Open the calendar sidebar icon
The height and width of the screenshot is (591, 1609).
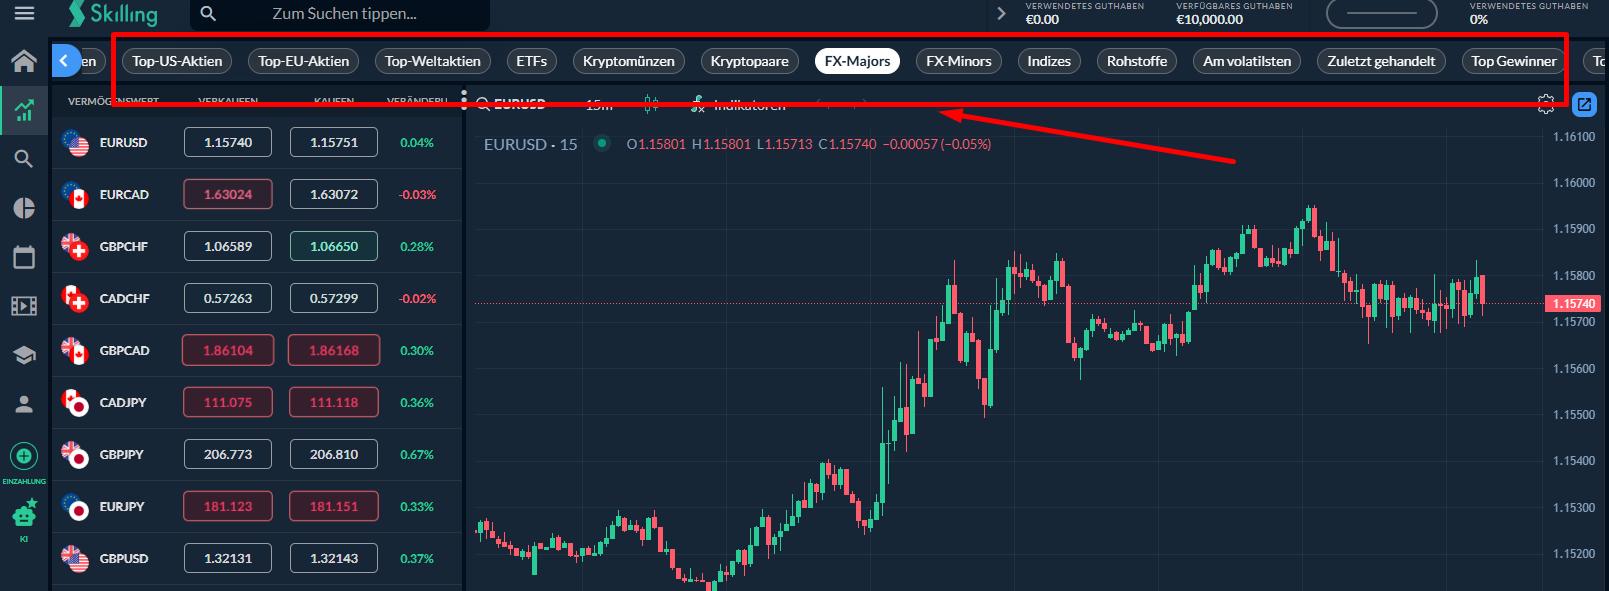24,258
